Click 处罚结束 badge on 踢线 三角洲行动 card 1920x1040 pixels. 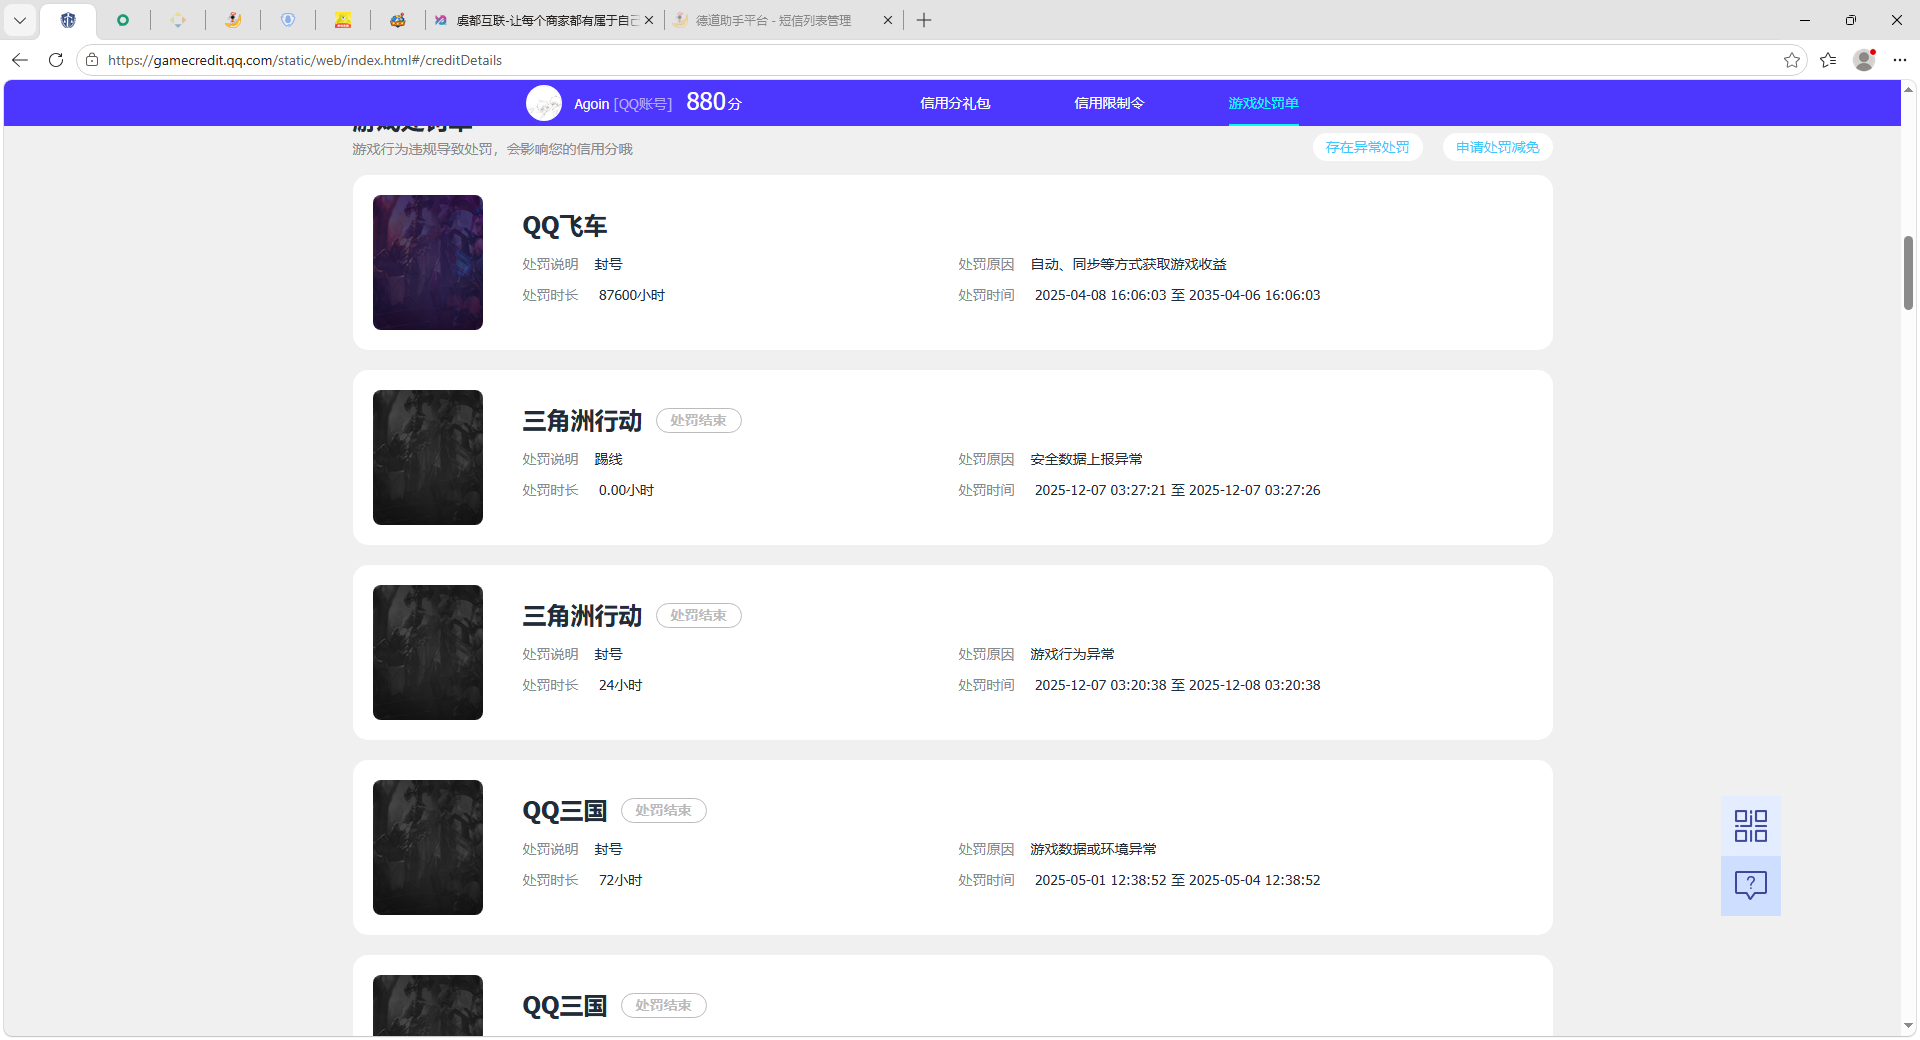(x=698, y=420)
